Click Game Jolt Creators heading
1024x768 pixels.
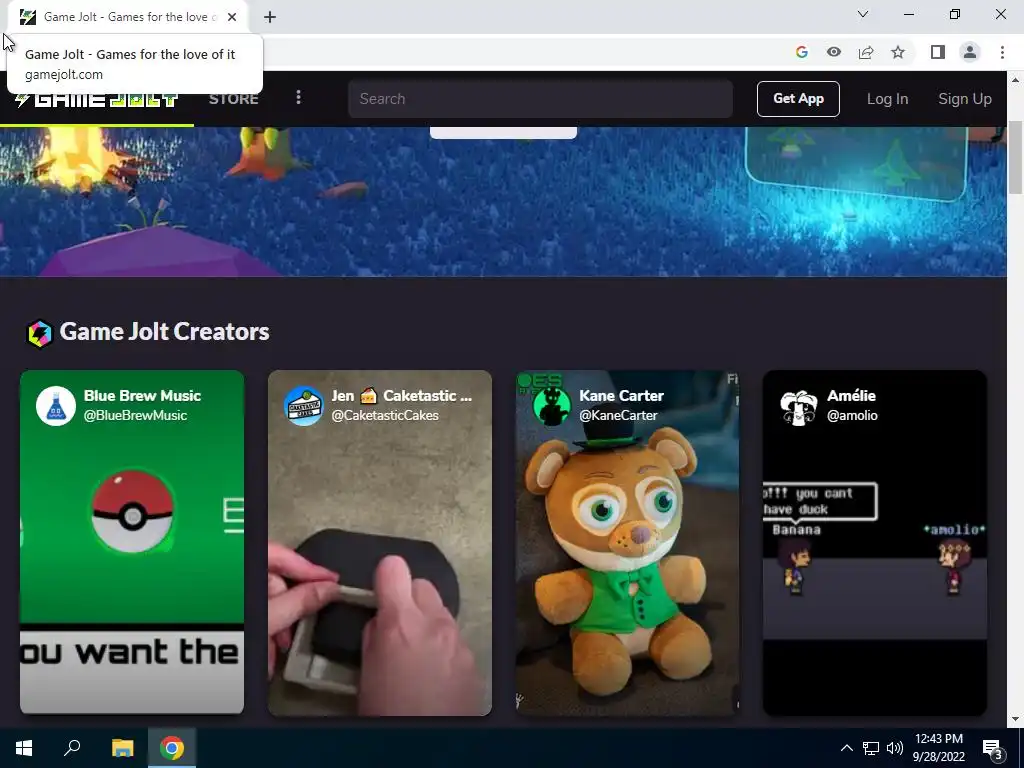tap(165, 332)
